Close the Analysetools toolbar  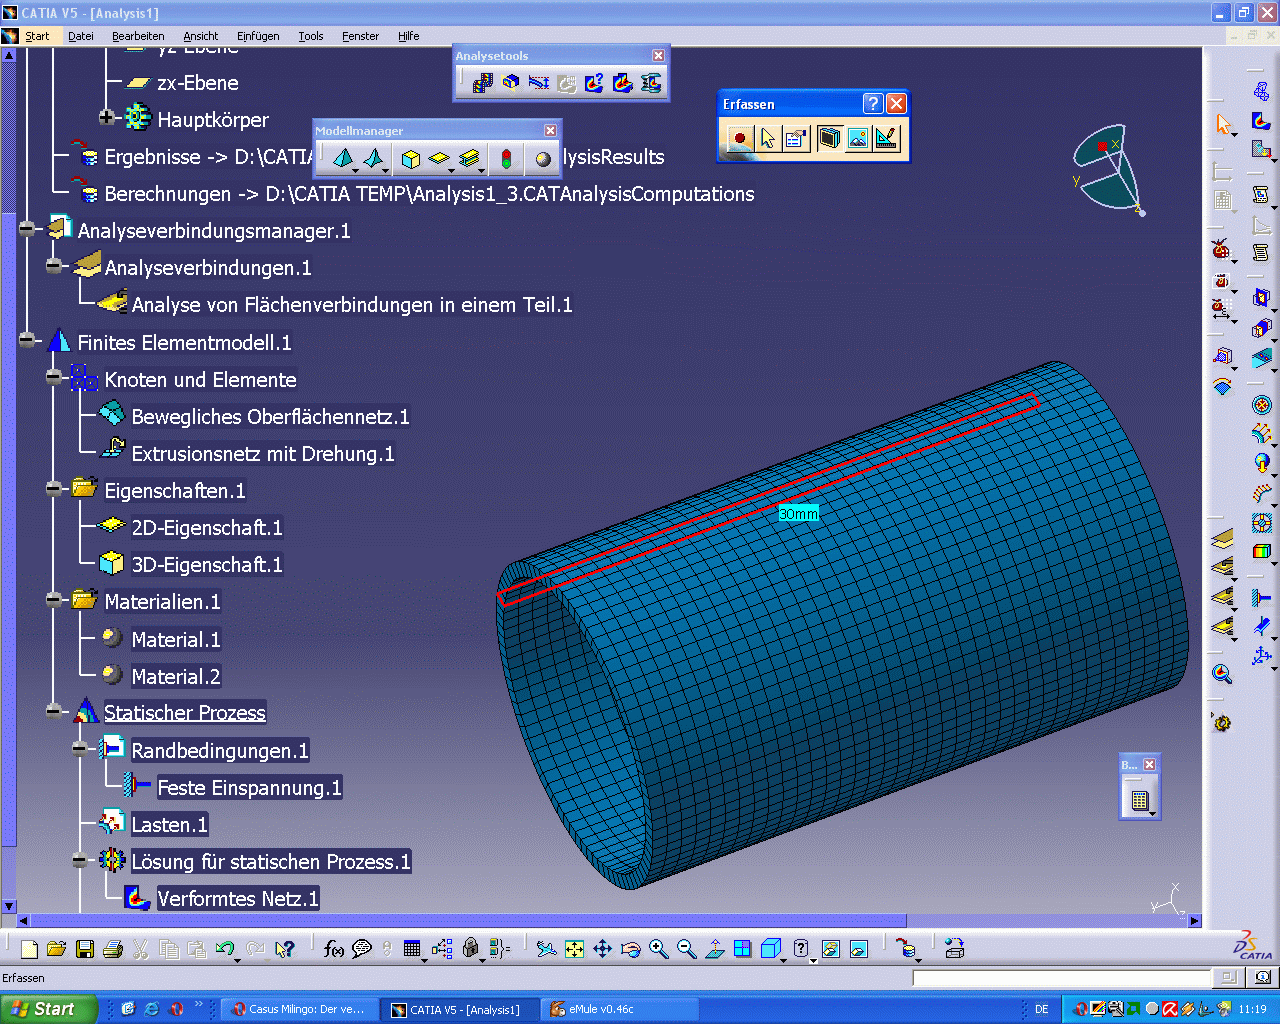pyautogui.click(x=658, y=56)
